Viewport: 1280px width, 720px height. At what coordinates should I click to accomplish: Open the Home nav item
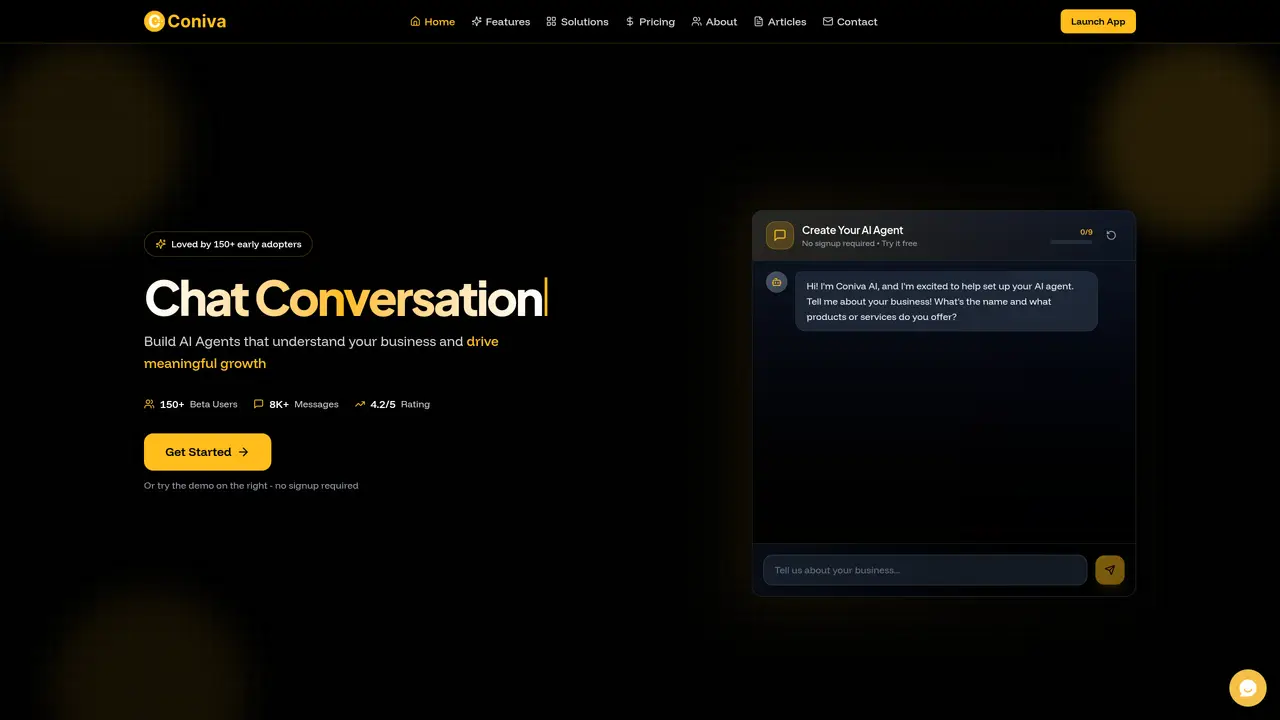pos(432,21)
